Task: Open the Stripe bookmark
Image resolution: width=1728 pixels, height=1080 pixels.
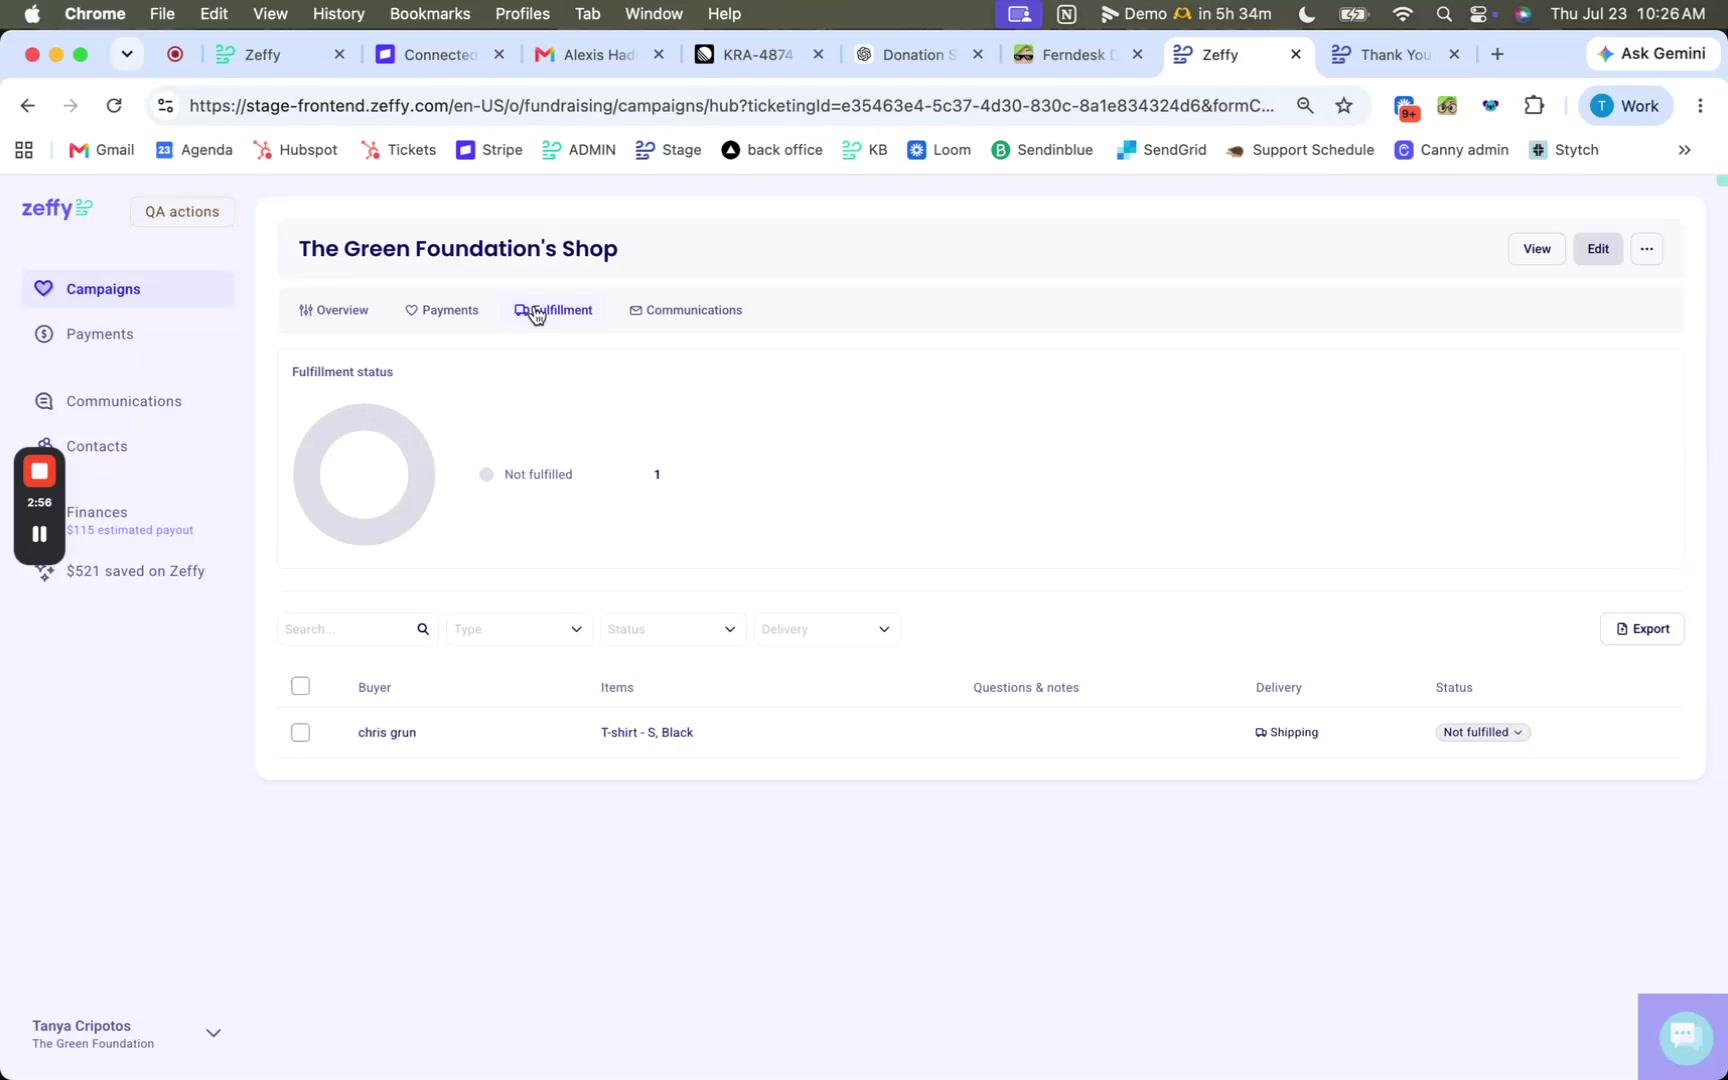Action: click(x=489, y=150)
